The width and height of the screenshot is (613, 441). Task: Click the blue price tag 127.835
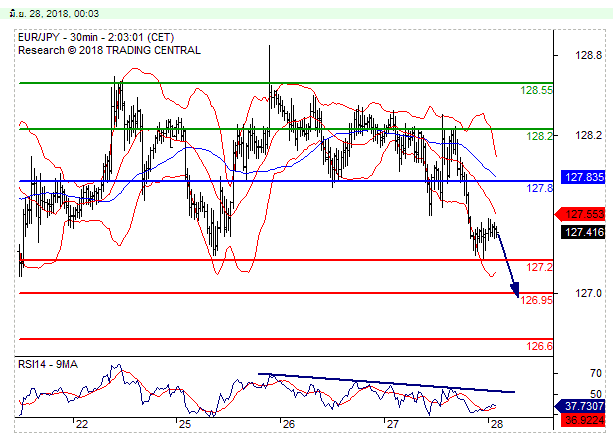583,177
